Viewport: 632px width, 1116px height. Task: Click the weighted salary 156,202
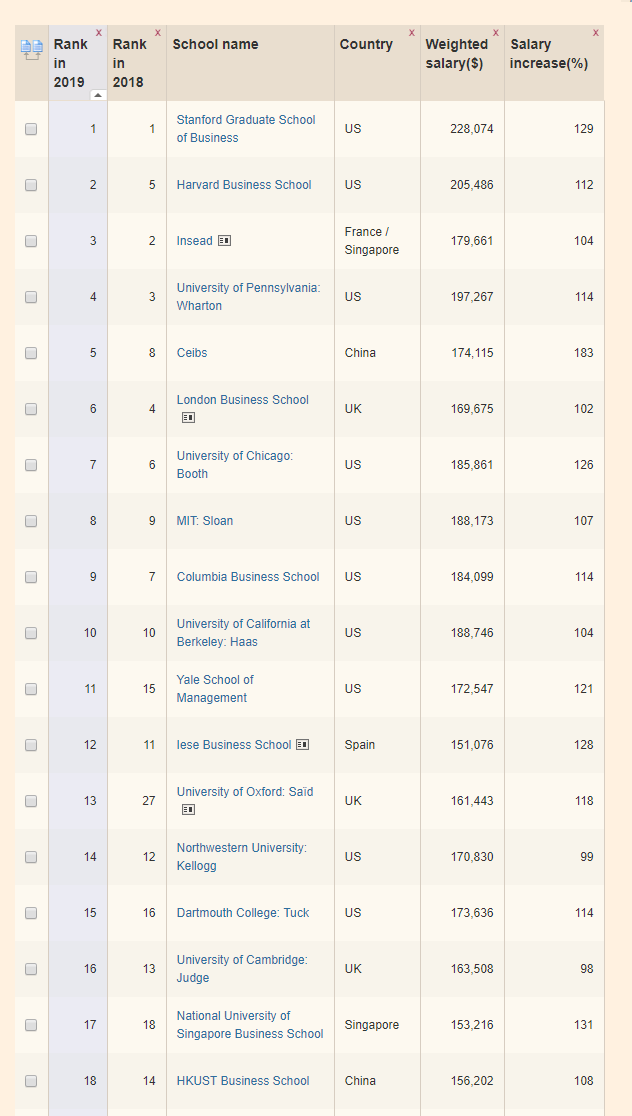[x=472, y=1080]
